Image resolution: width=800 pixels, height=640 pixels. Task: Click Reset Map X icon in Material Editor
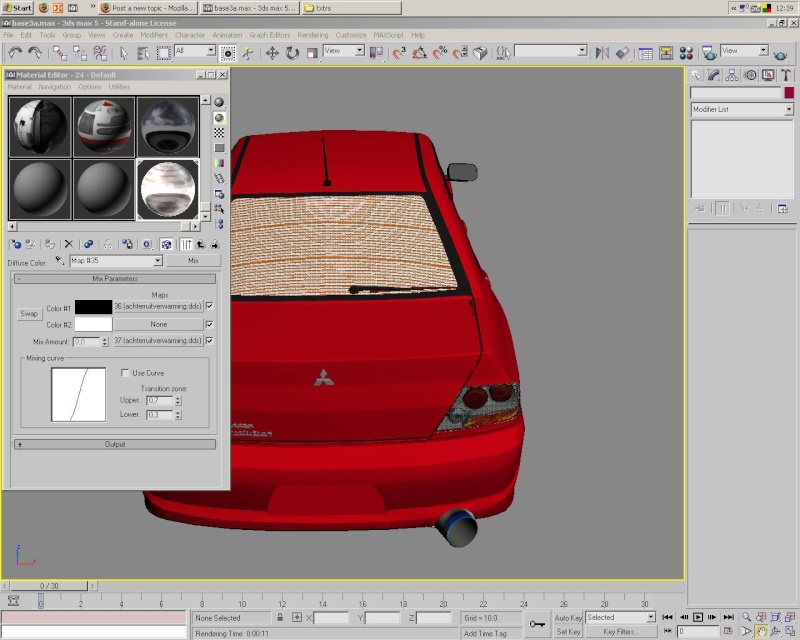click(69, 244)
